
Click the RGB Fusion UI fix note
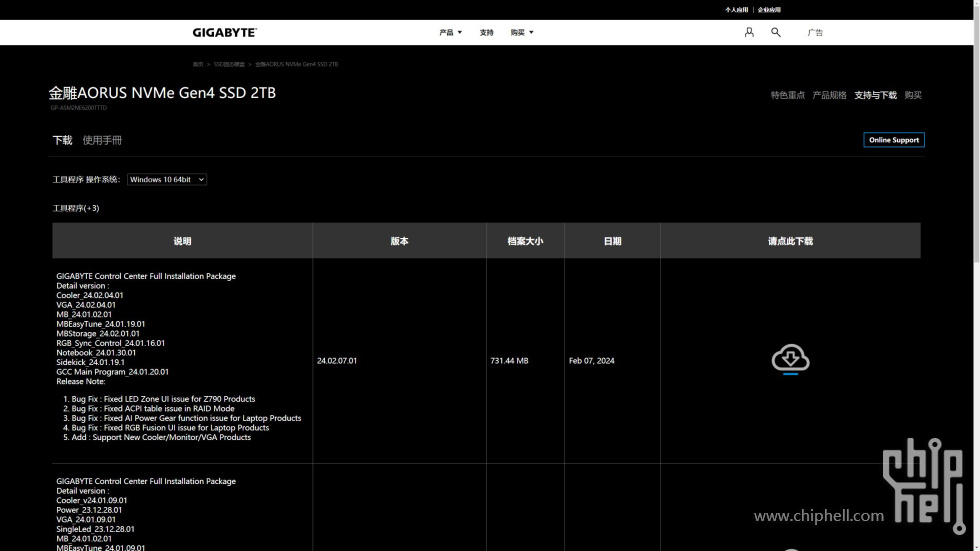click(x=170, y=428)
